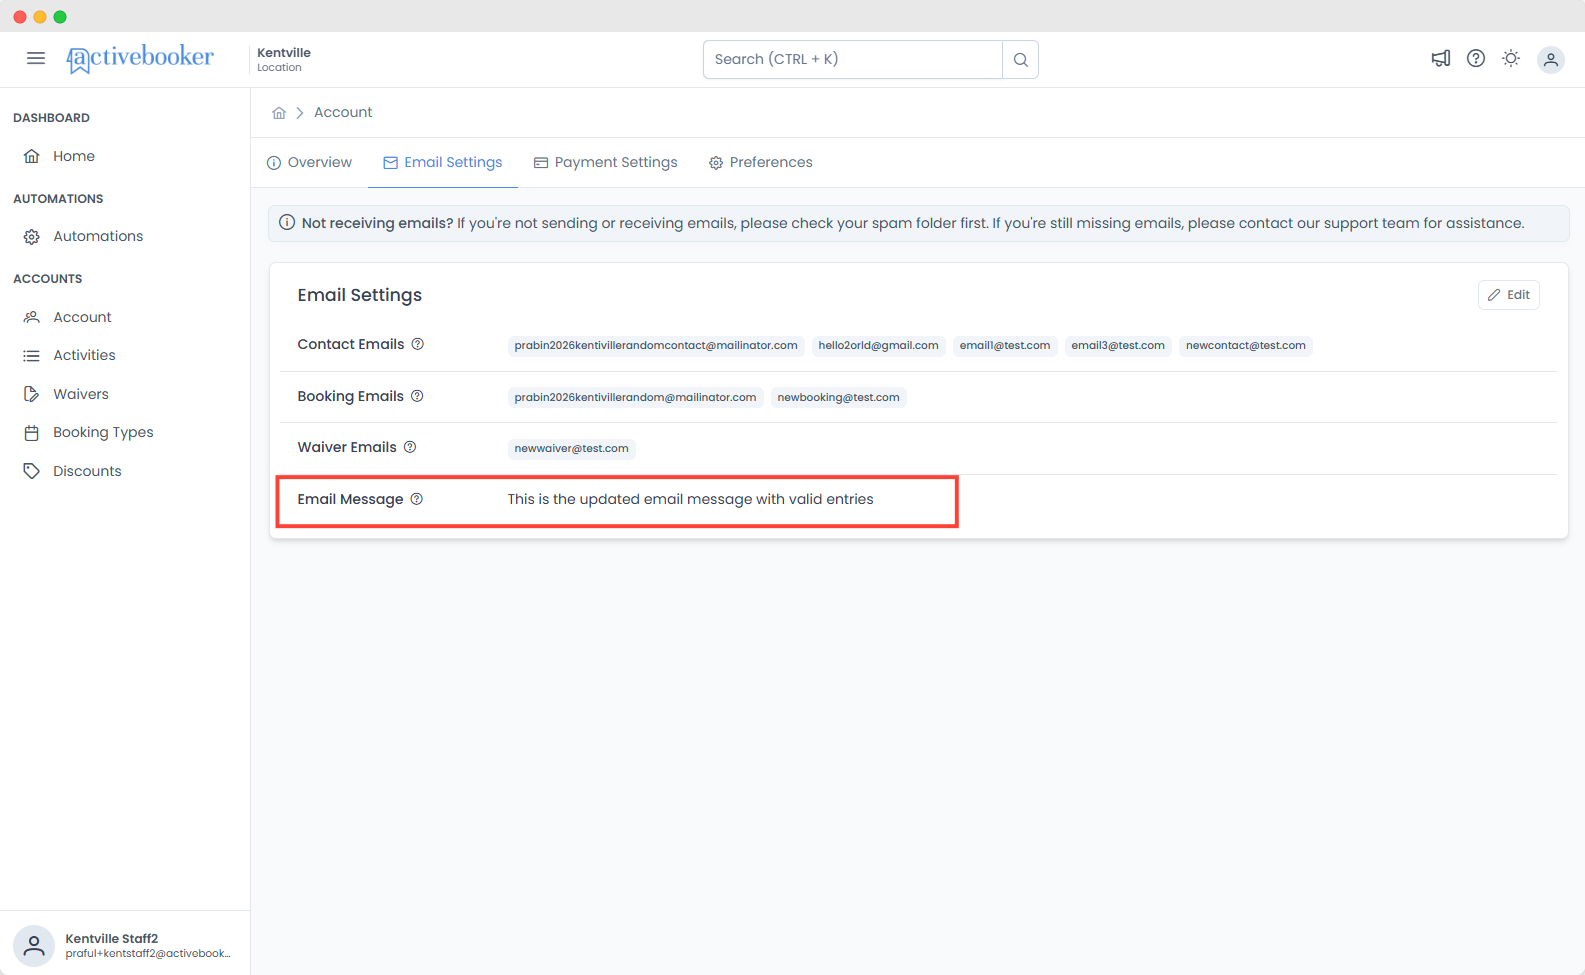Open the user profile avatar in header

tap(1551, 59)
